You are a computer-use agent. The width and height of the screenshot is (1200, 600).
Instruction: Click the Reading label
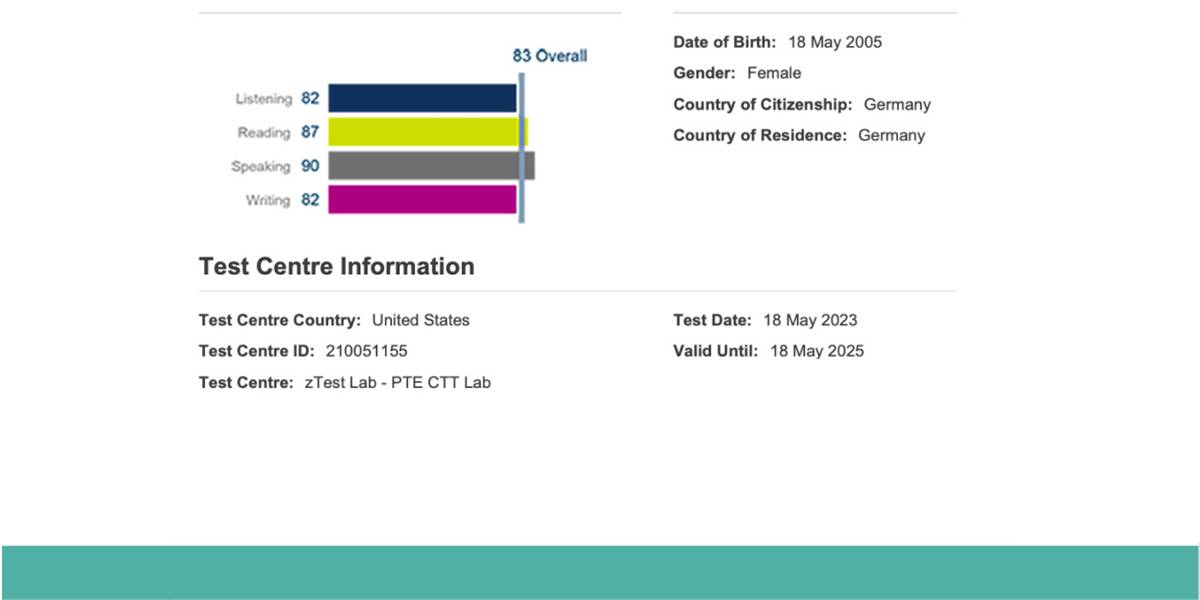click(268, 132)
